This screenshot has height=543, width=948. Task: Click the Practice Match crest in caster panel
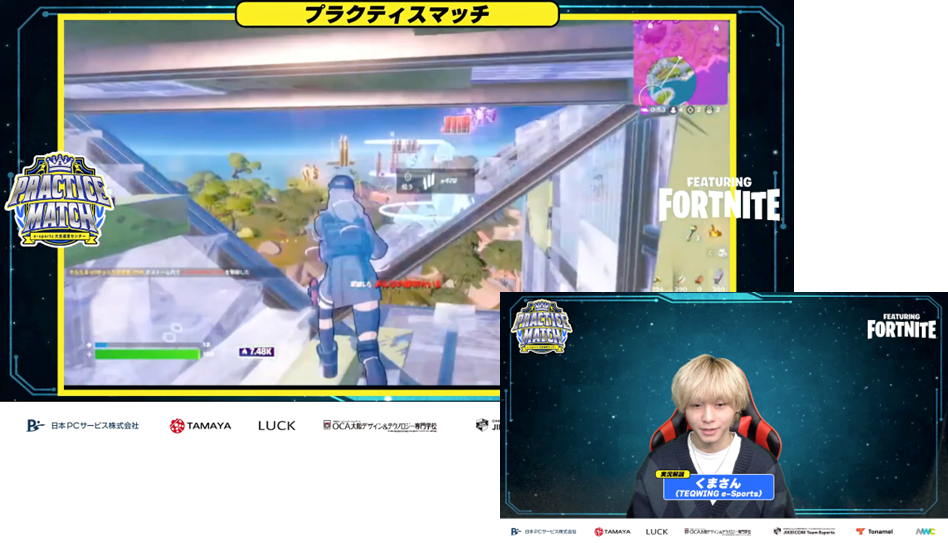click(541, 327)
